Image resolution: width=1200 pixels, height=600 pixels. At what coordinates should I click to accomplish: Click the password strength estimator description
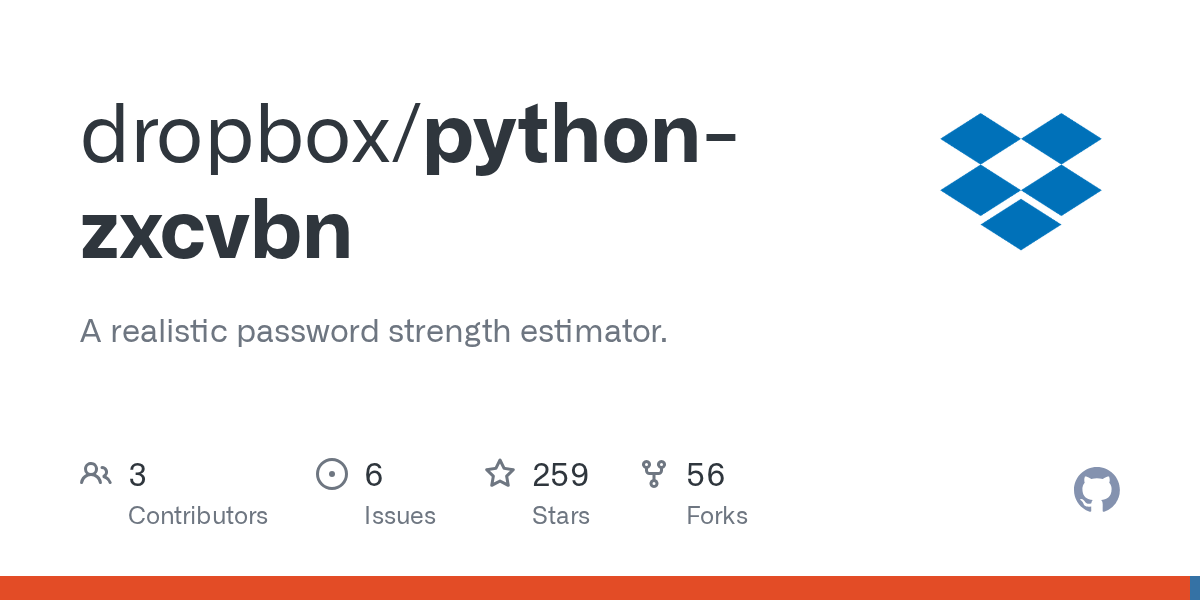(x=373, y=331)
